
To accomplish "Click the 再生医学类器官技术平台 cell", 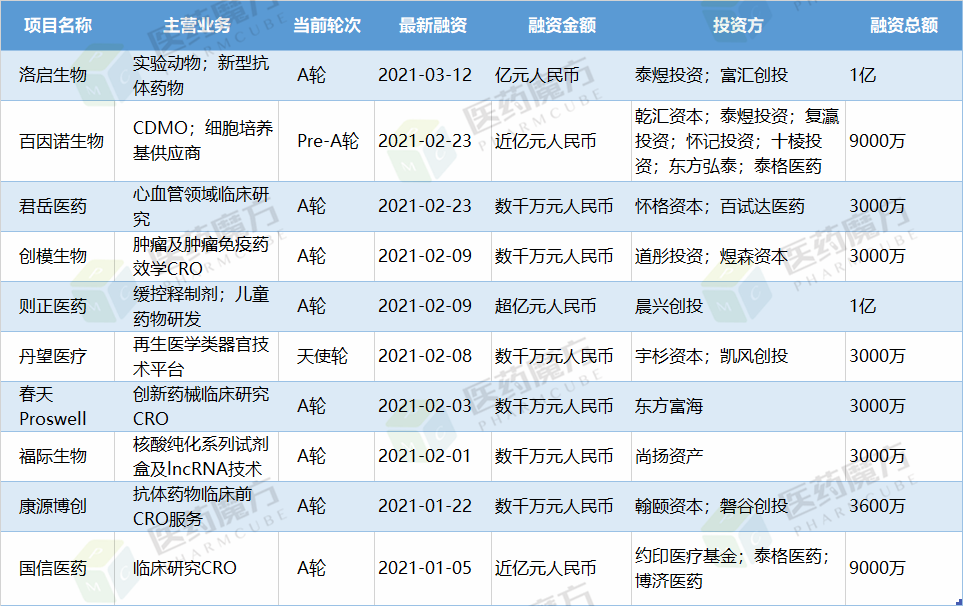I will click(x=197, y=357).
